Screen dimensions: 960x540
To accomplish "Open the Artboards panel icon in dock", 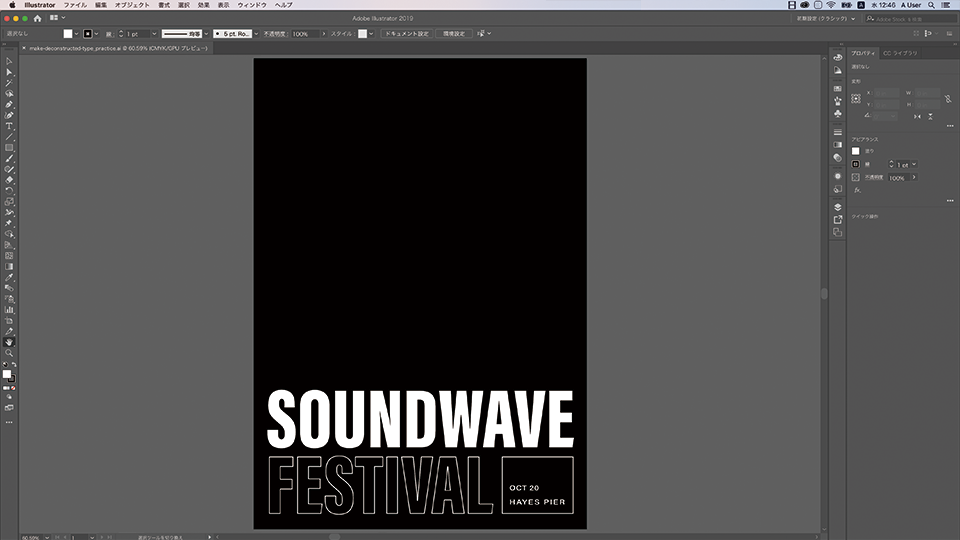I will 838,232.
